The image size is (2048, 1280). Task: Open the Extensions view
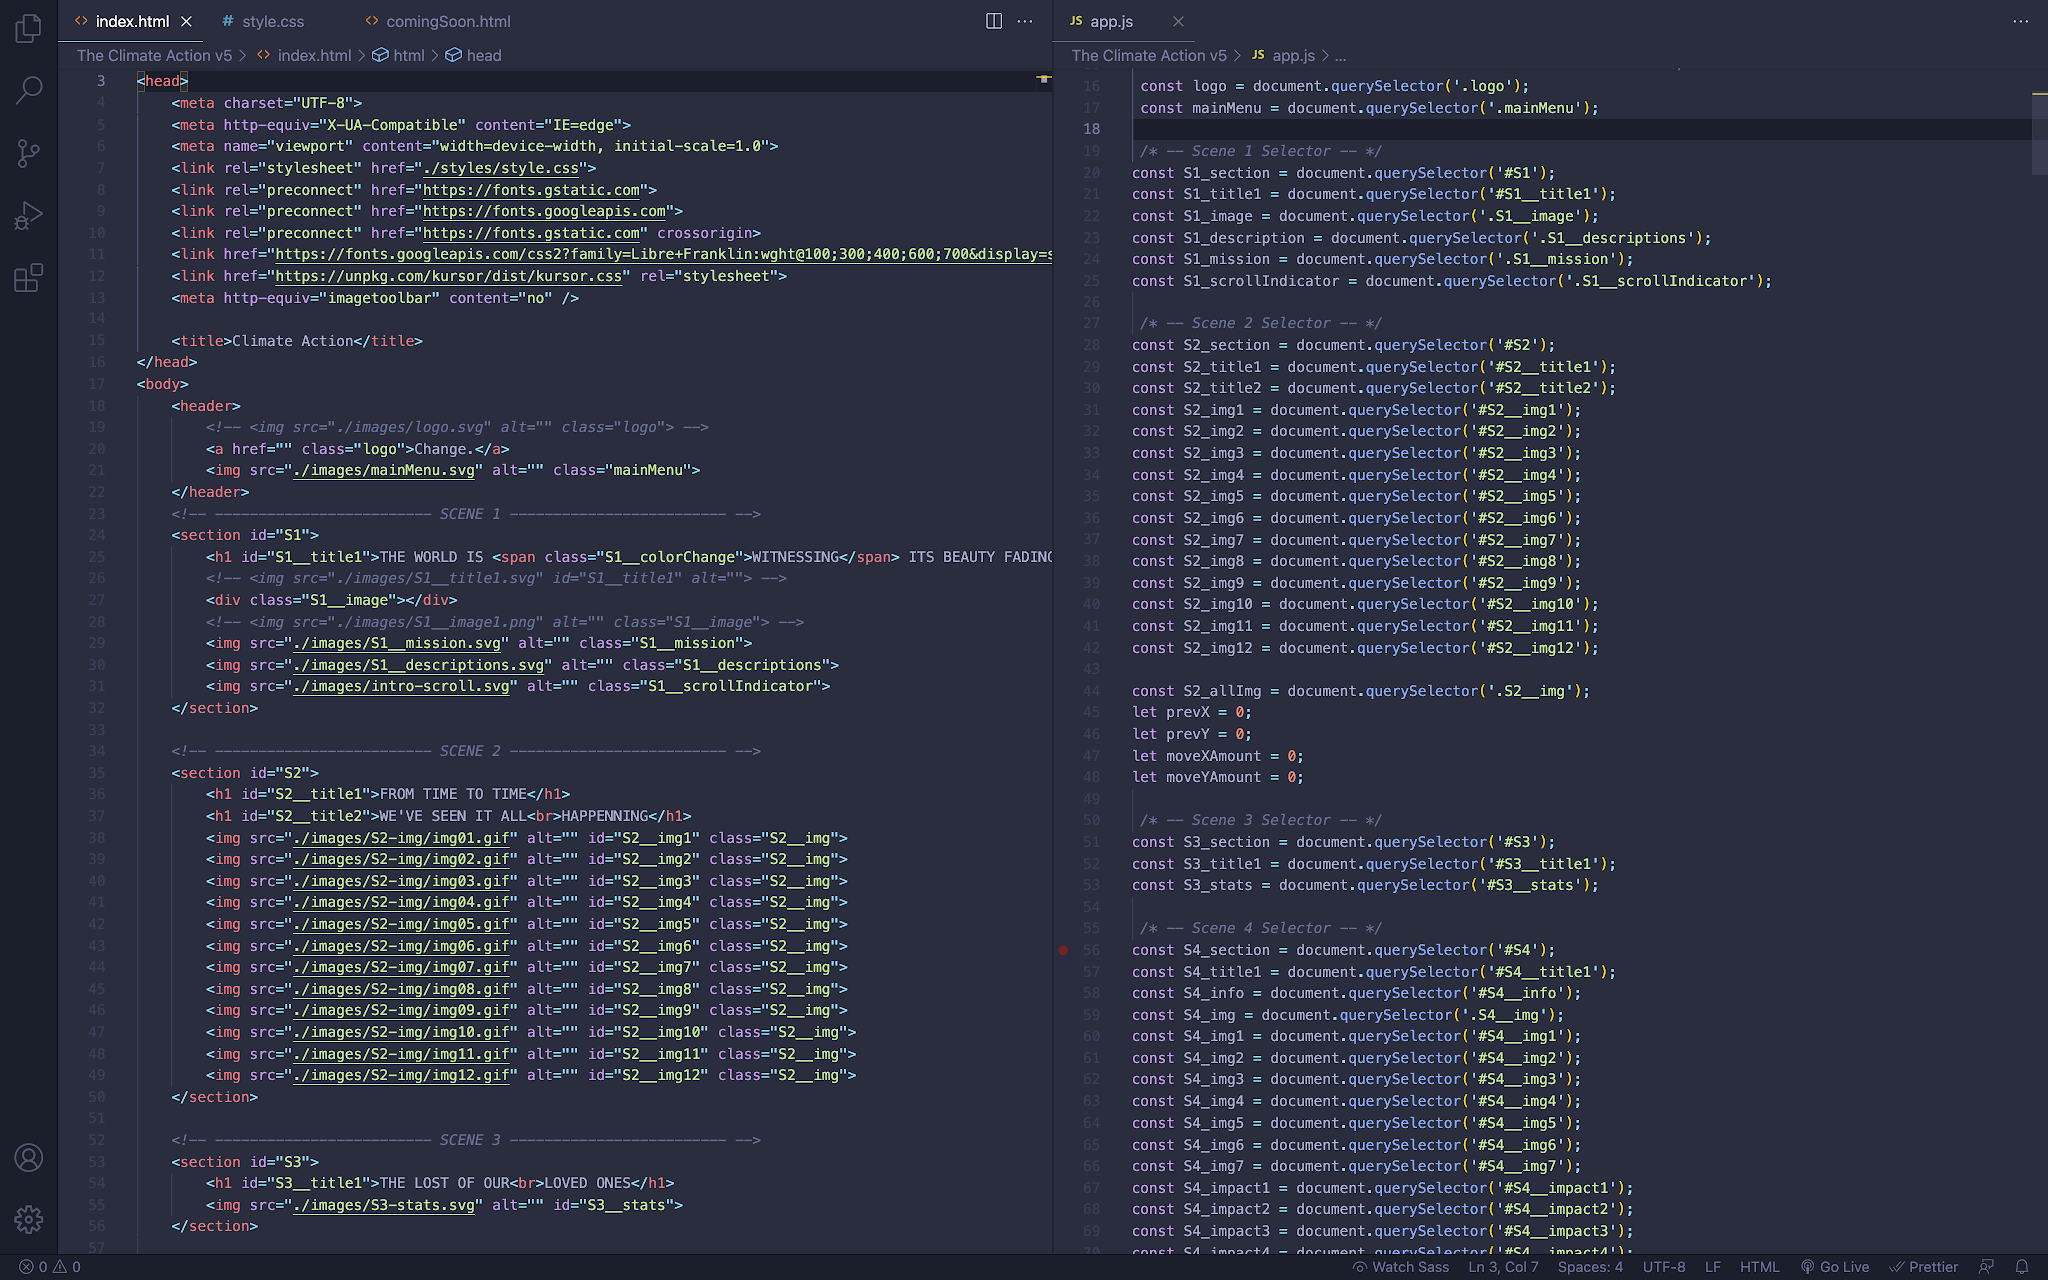29,277
